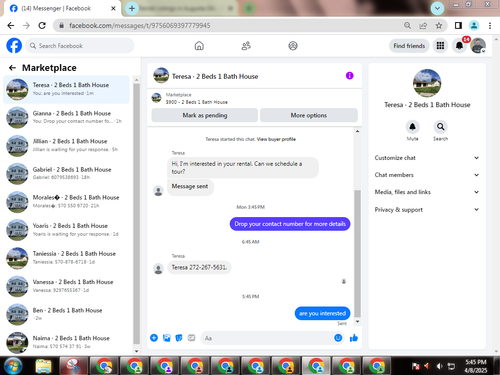500x375 pixels.
Task: Click the Find friends button
Action: click(x=409, y=46)
